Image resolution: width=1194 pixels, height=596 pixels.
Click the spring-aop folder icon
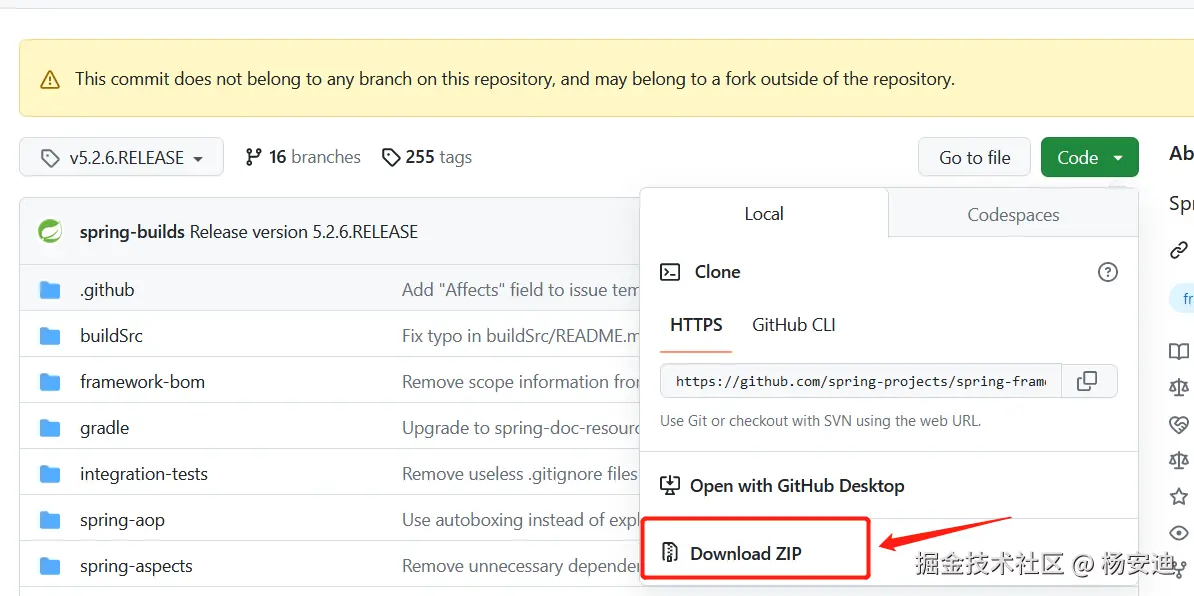[50, 520]
